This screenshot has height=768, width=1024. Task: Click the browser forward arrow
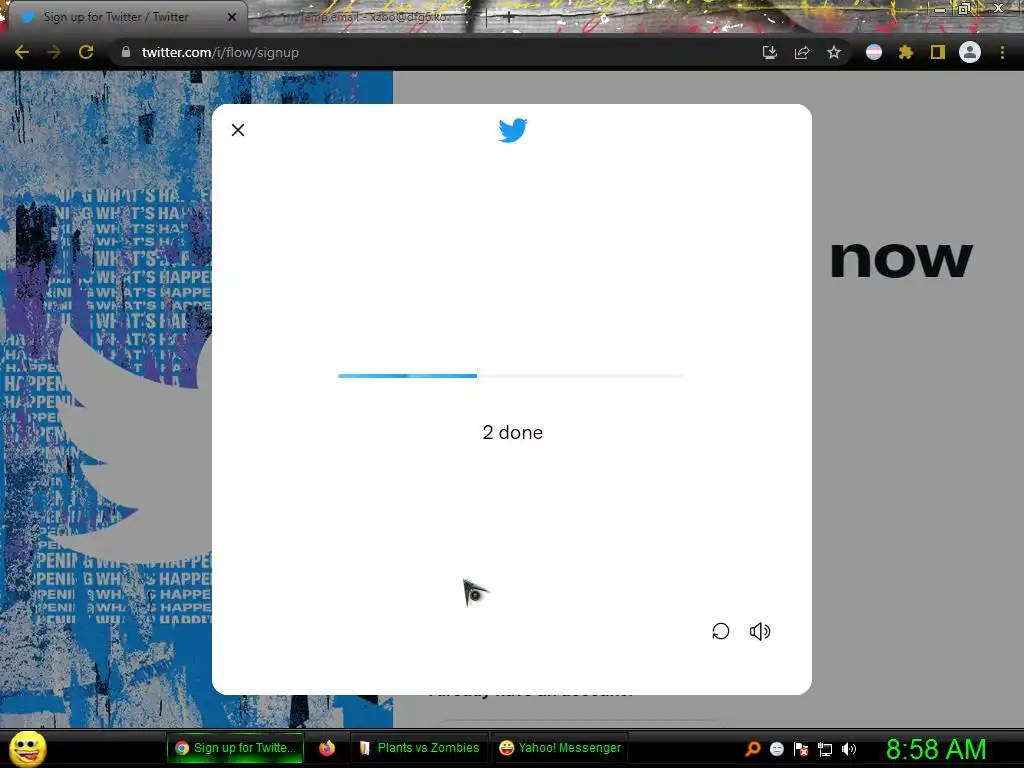point(54,52)
